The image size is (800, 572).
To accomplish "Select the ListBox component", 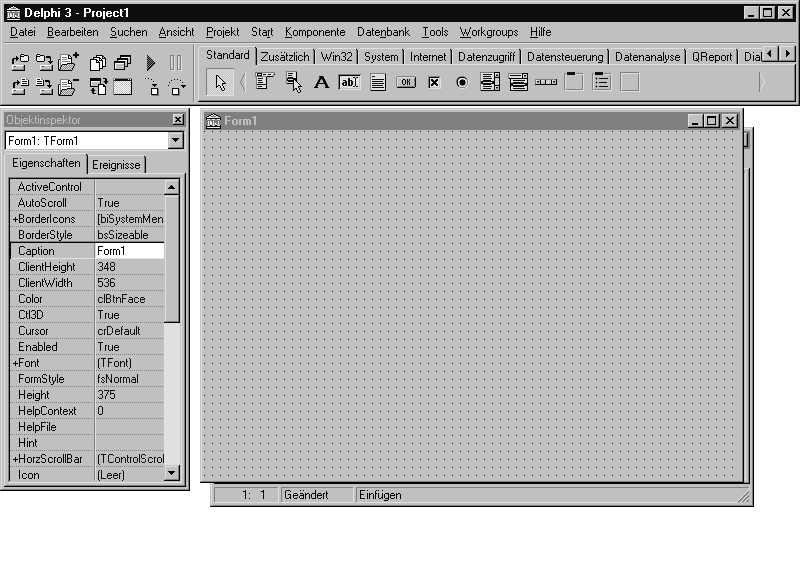I will tap(490, 82).
